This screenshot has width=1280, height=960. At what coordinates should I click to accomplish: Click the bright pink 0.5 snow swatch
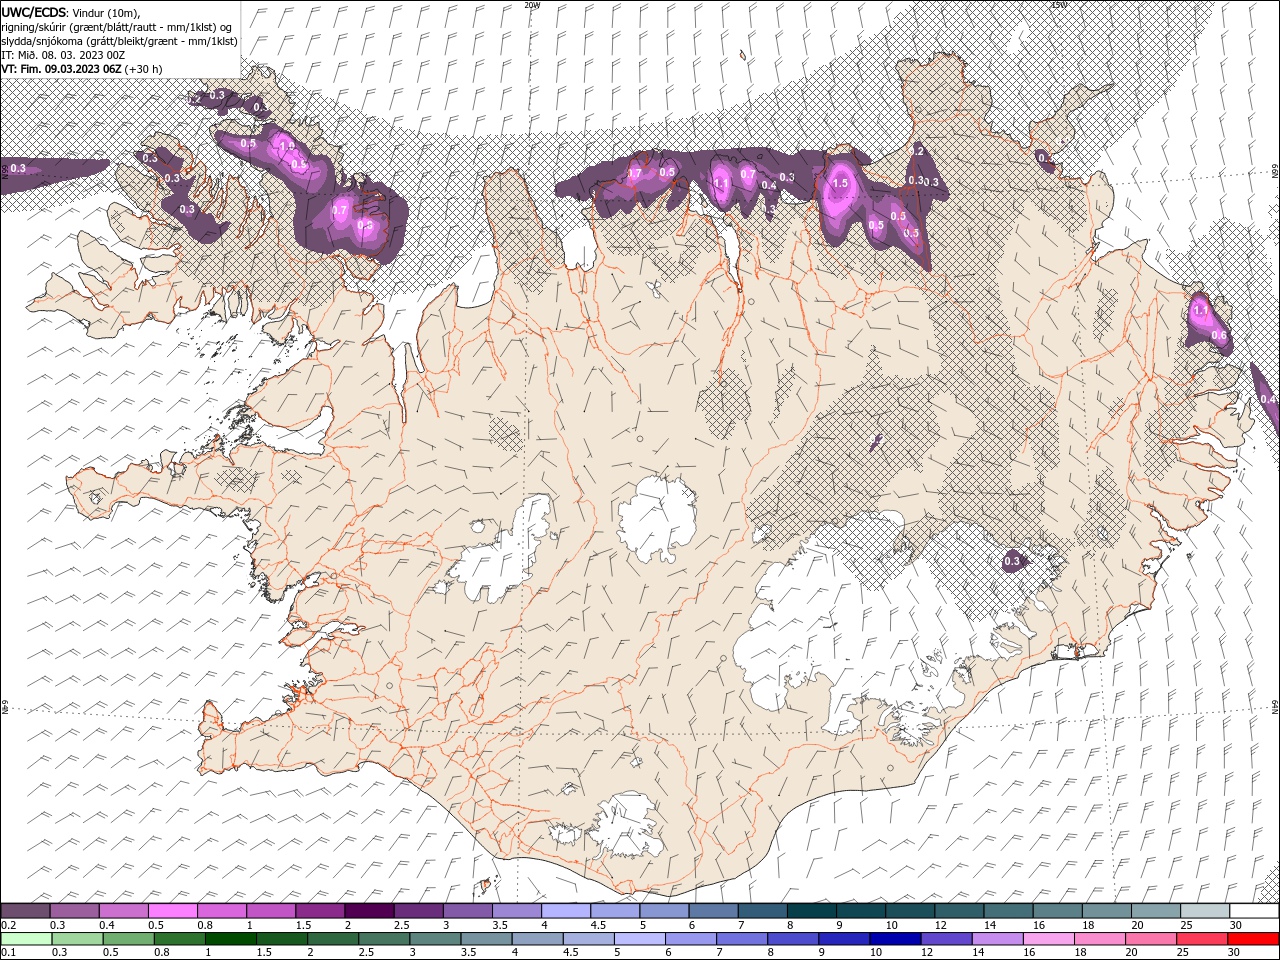click(x=172, y=911)
